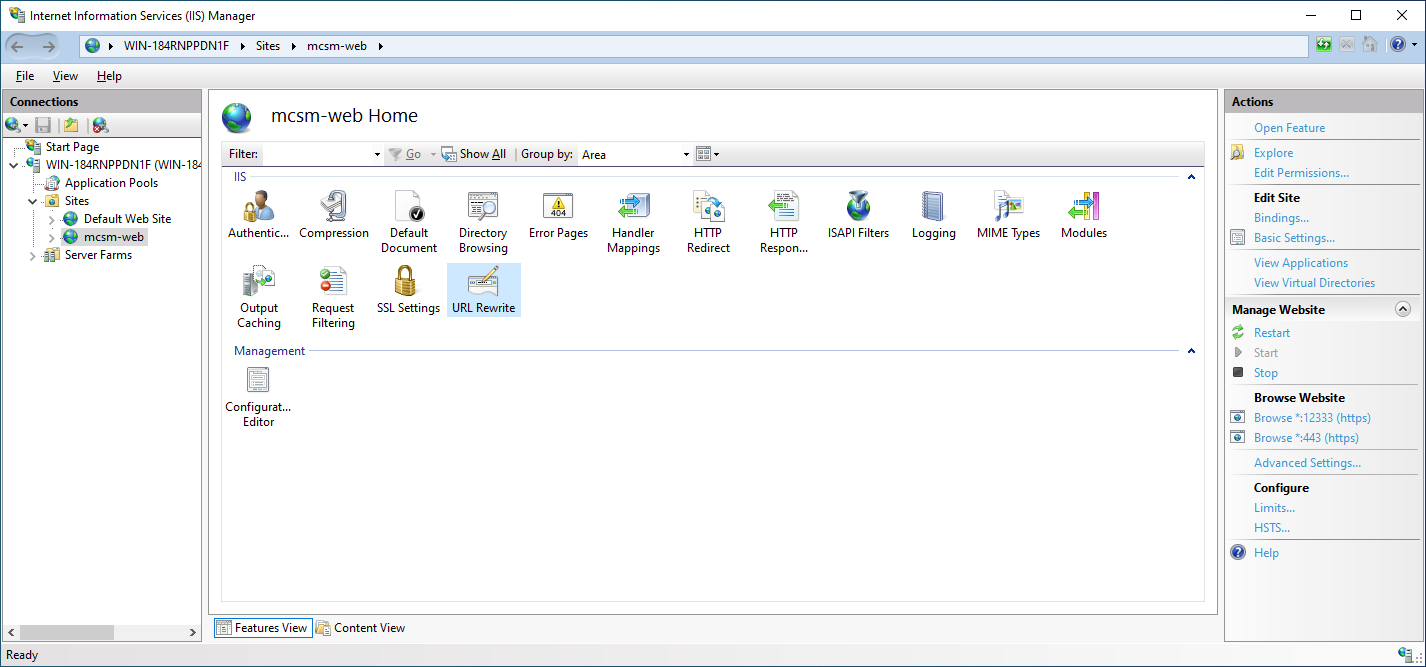Browse *:12333 (https) link
The image size is (1426, 667).
(1312, 418)
